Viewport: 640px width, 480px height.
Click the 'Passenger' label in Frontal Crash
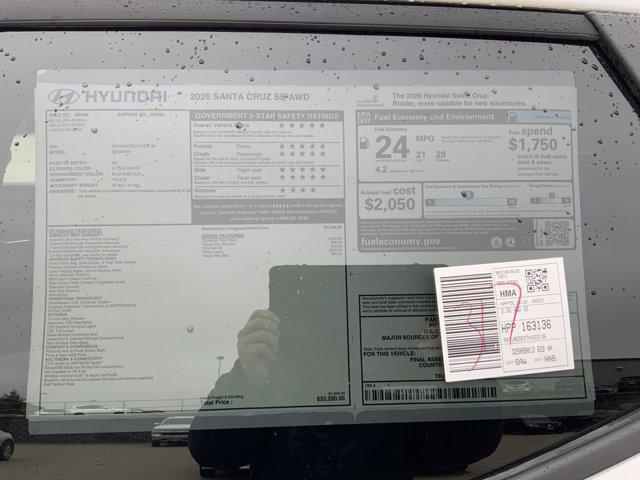[x=249, y=154]
